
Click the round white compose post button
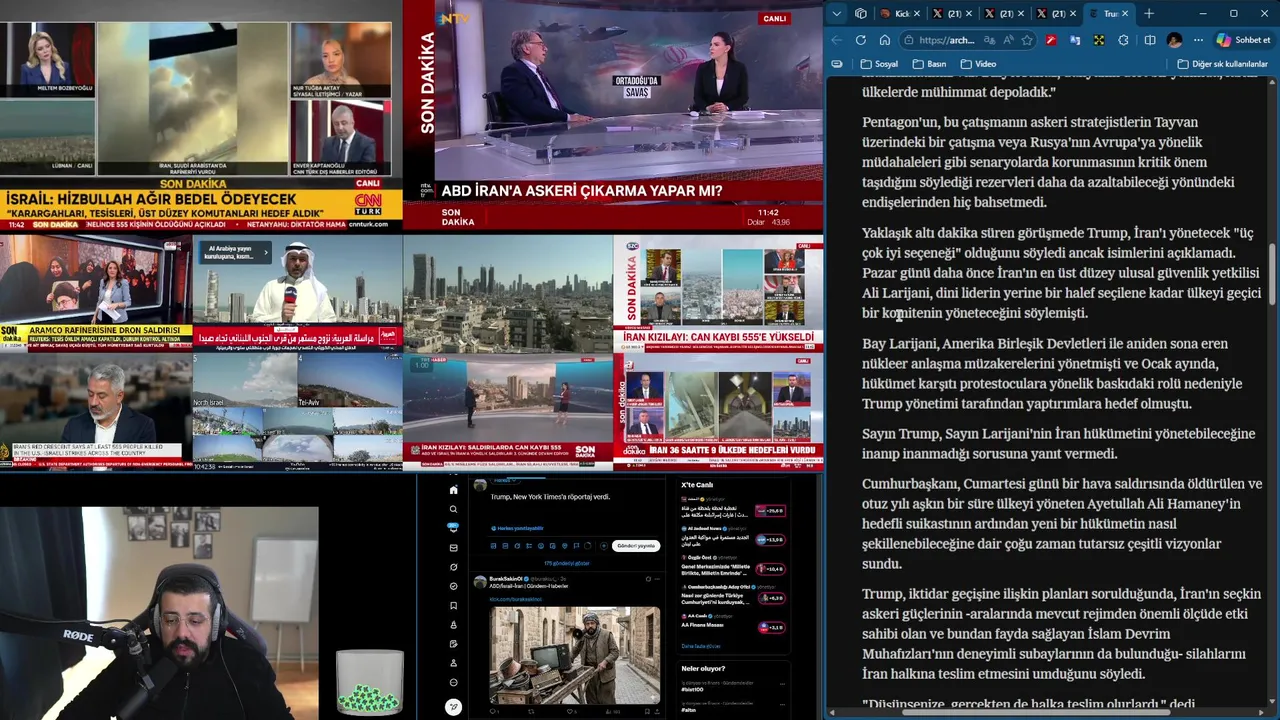click(x=453, y=707)
